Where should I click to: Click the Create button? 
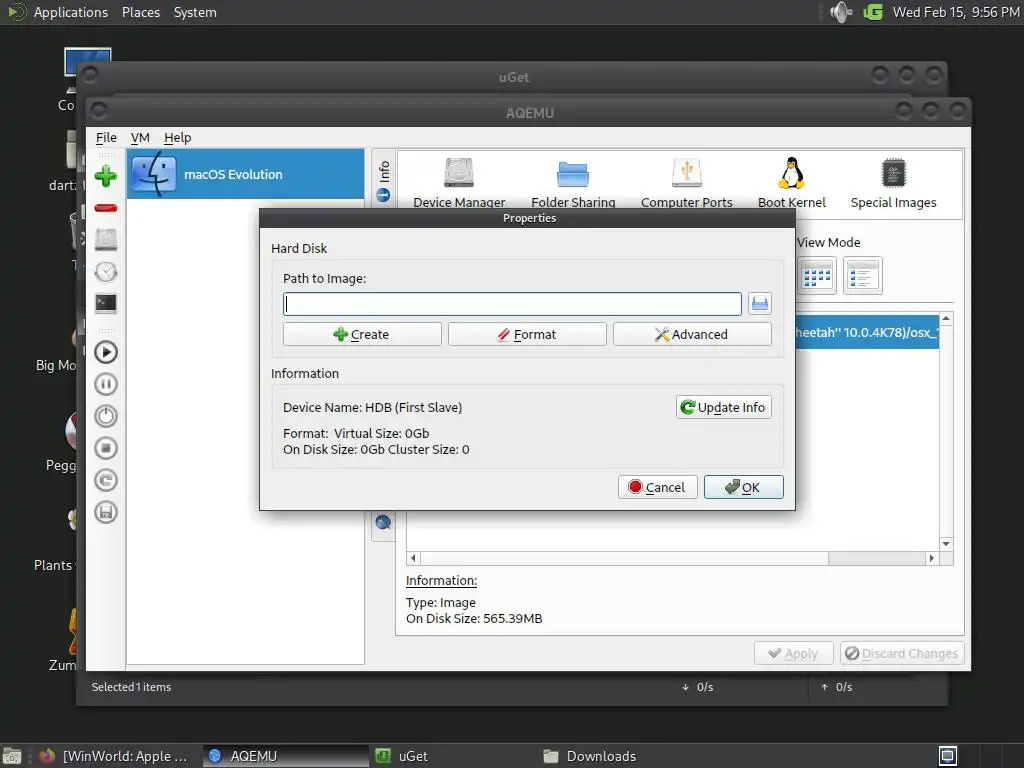362,334
